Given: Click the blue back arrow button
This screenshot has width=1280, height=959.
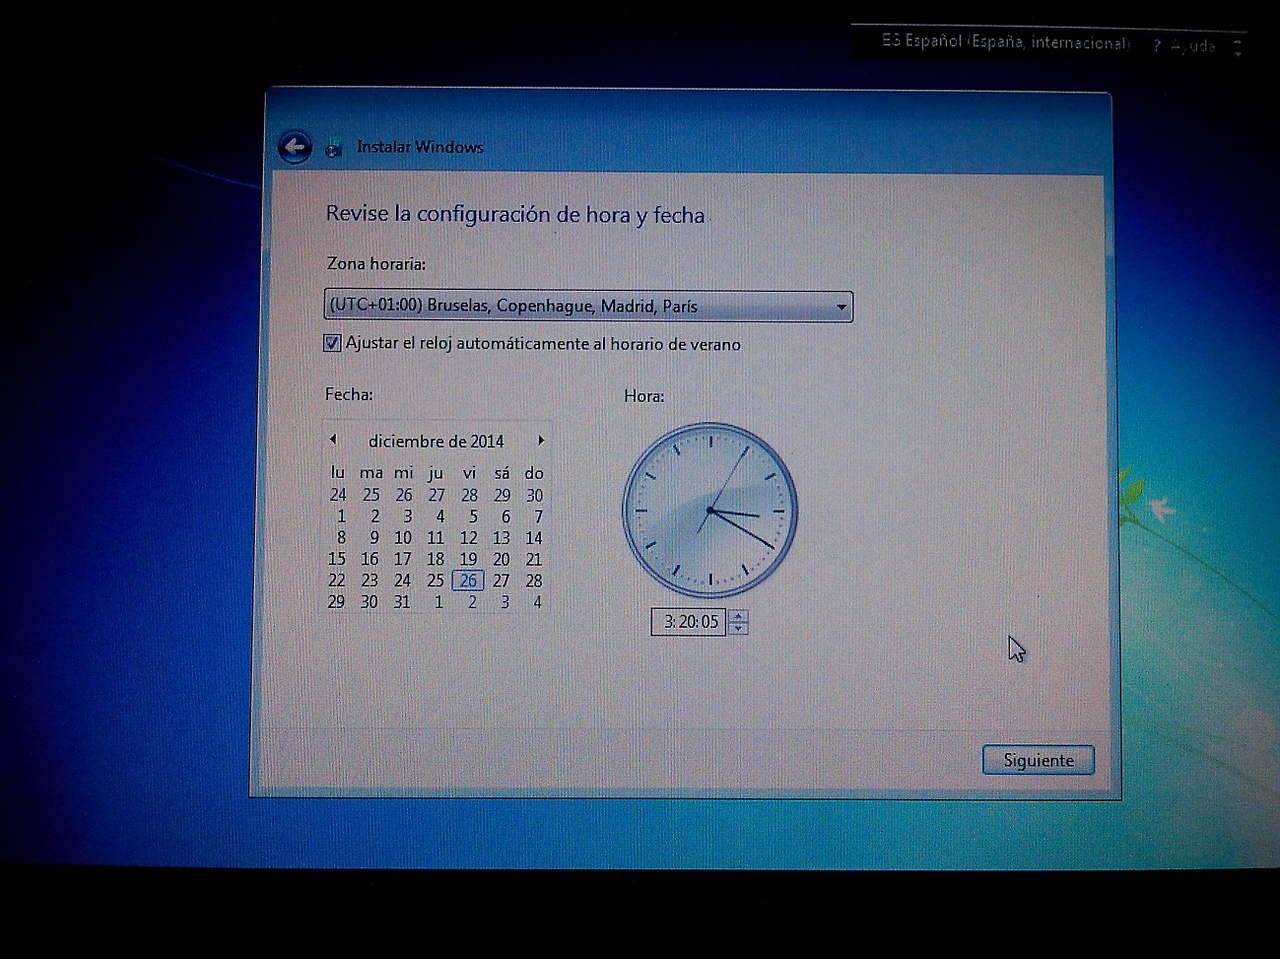Looking at the screenshot, I should tap(294, 148).
